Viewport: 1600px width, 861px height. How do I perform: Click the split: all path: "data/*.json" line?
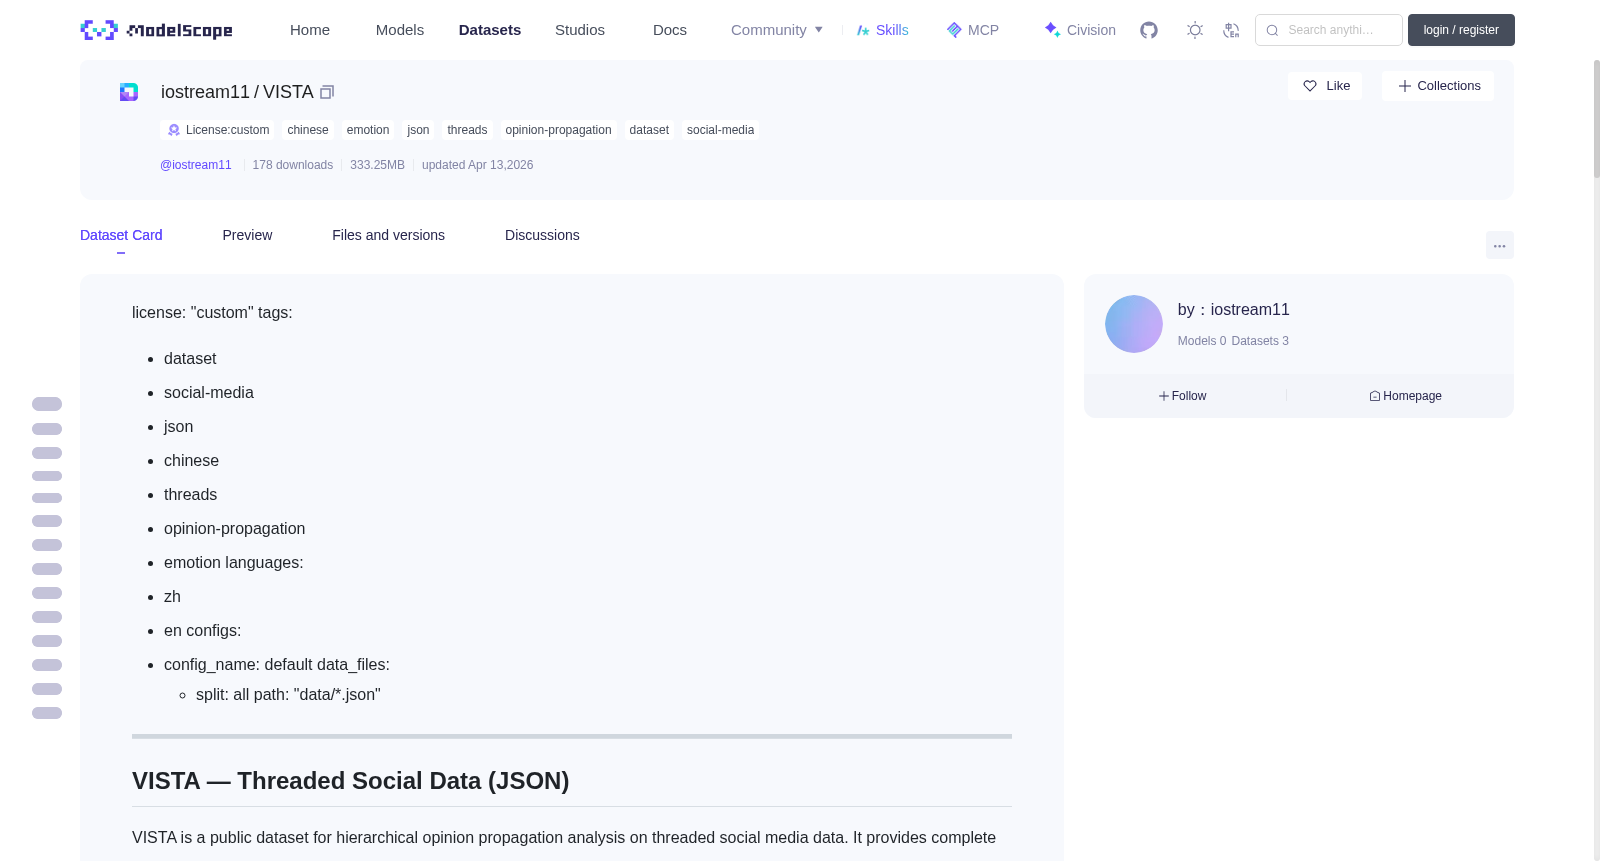(288, 695)
